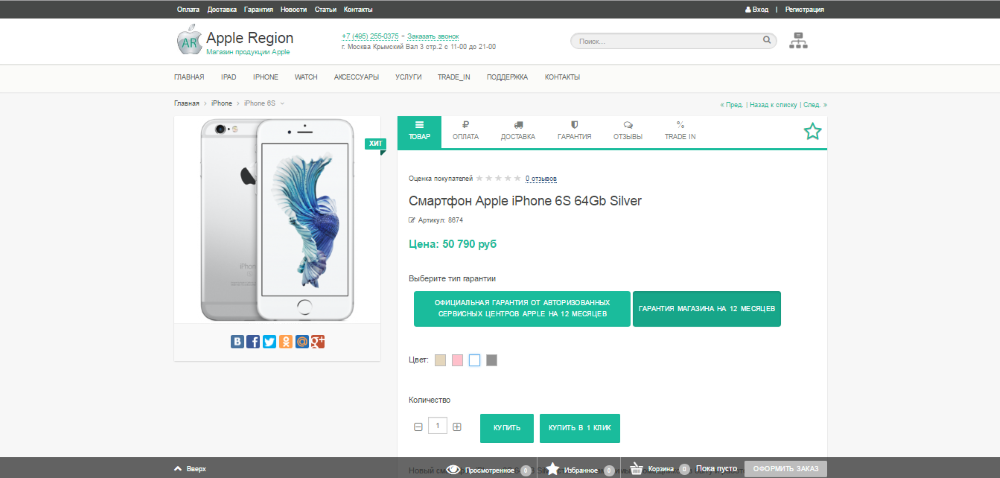The width and height of the screenshot is (1000, 478).
Task: Share the product on Twitter
Action: (x=270, y=342)
